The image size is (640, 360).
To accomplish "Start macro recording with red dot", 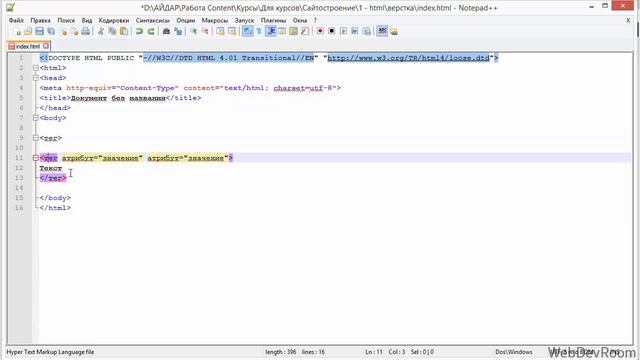I will point(320,31).
